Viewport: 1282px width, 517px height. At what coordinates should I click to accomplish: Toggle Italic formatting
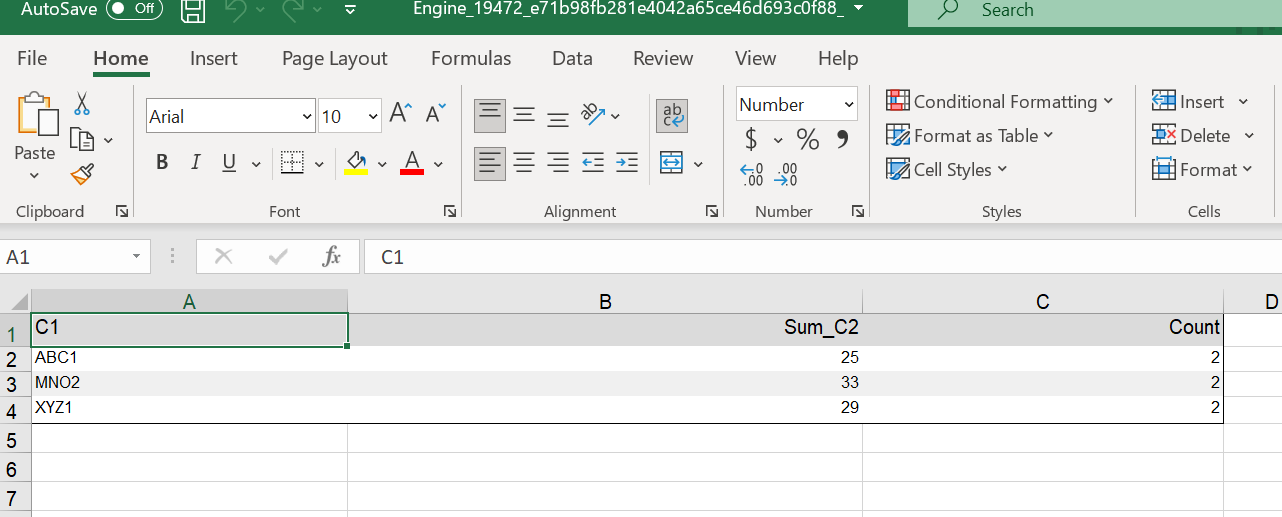196,163
